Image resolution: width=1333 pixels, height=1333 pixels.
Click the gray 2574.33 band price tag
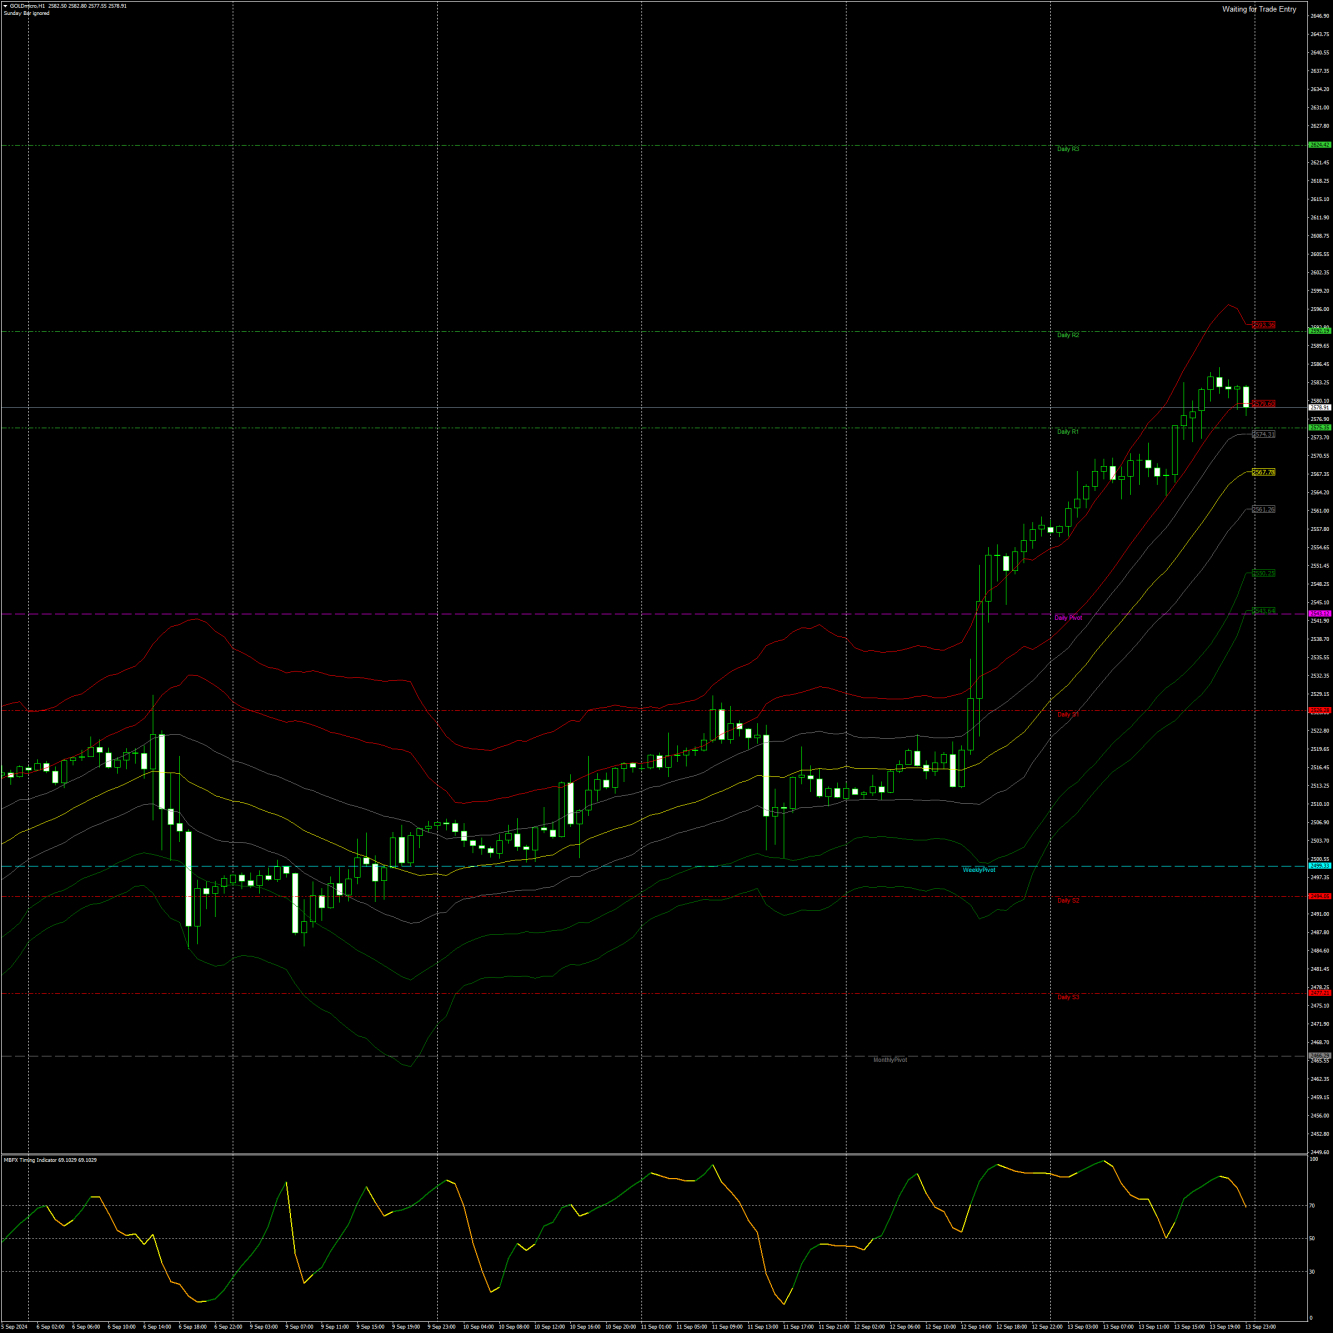click(1264, 435)
